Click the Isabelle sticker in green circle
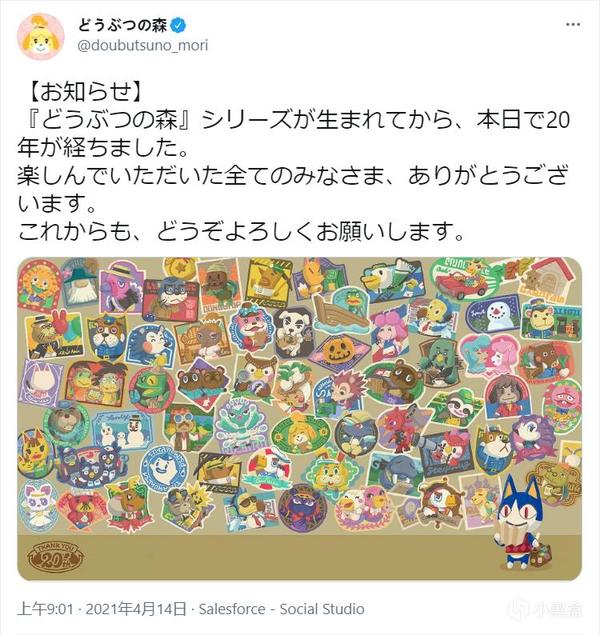The height and width of the screenshot is (635, 600). [300, 434]
